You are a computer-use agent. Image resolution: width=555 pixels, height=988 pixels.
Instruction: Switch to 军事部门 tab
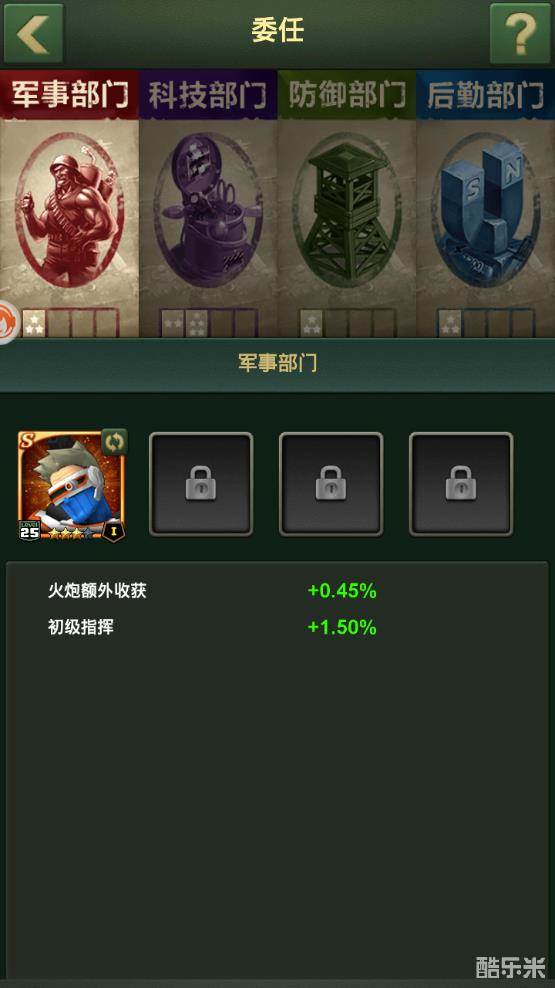pyautogui.click(x=69, y=95)
